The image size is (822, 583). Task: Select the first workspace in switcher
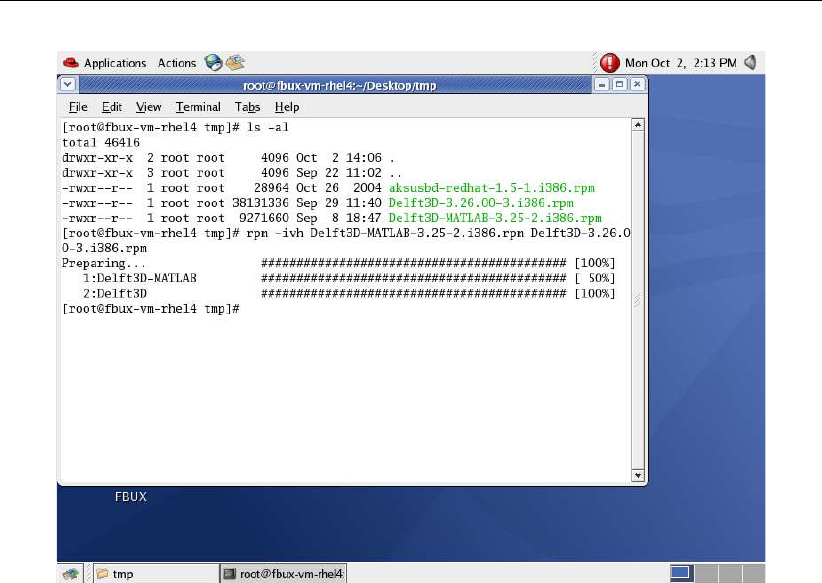pos(682,573)
